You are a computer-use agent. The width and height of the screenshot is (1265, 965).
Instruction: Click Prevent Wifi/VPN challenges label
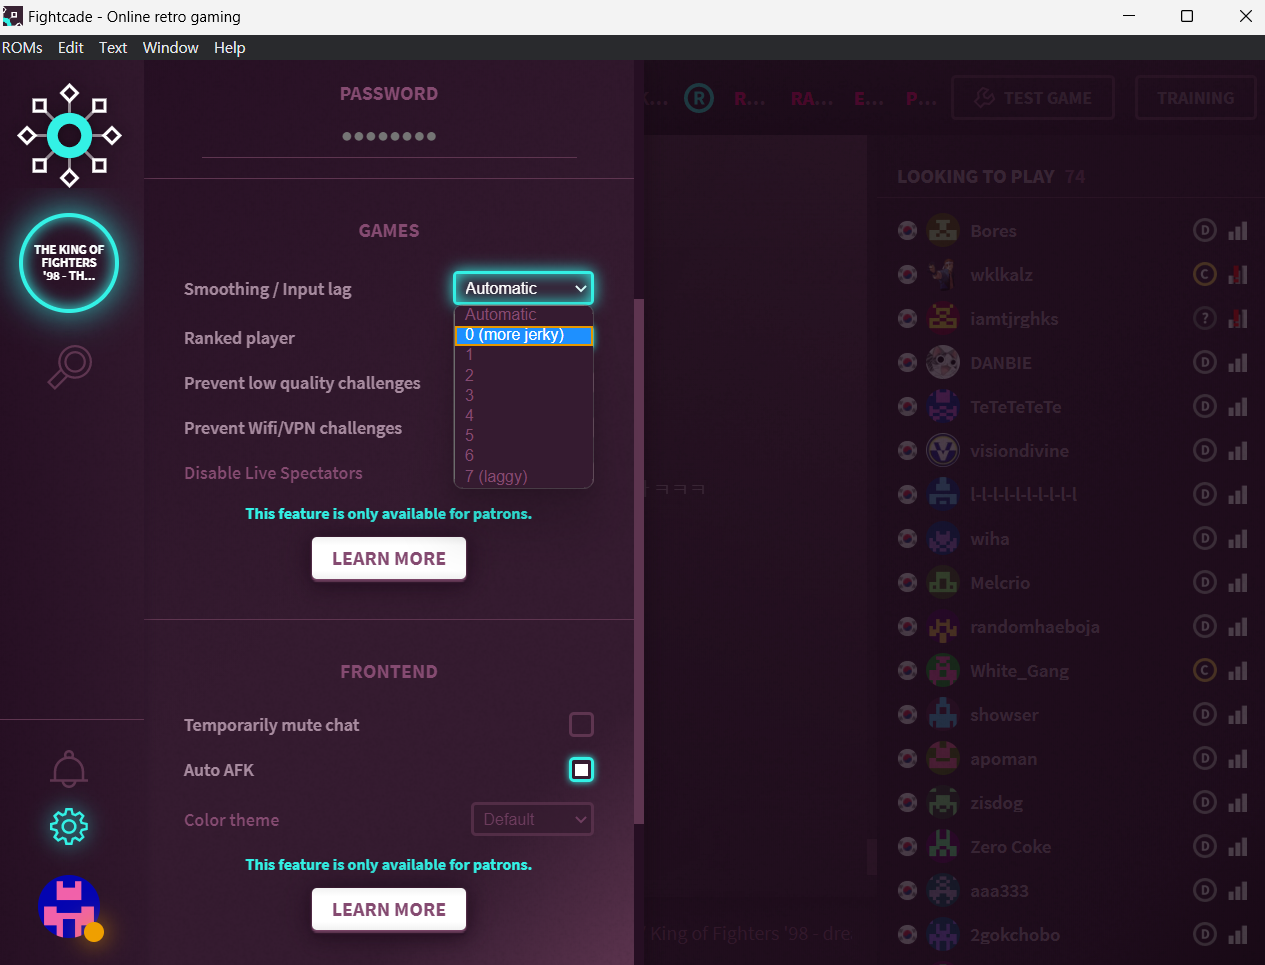tap(293, 428)
